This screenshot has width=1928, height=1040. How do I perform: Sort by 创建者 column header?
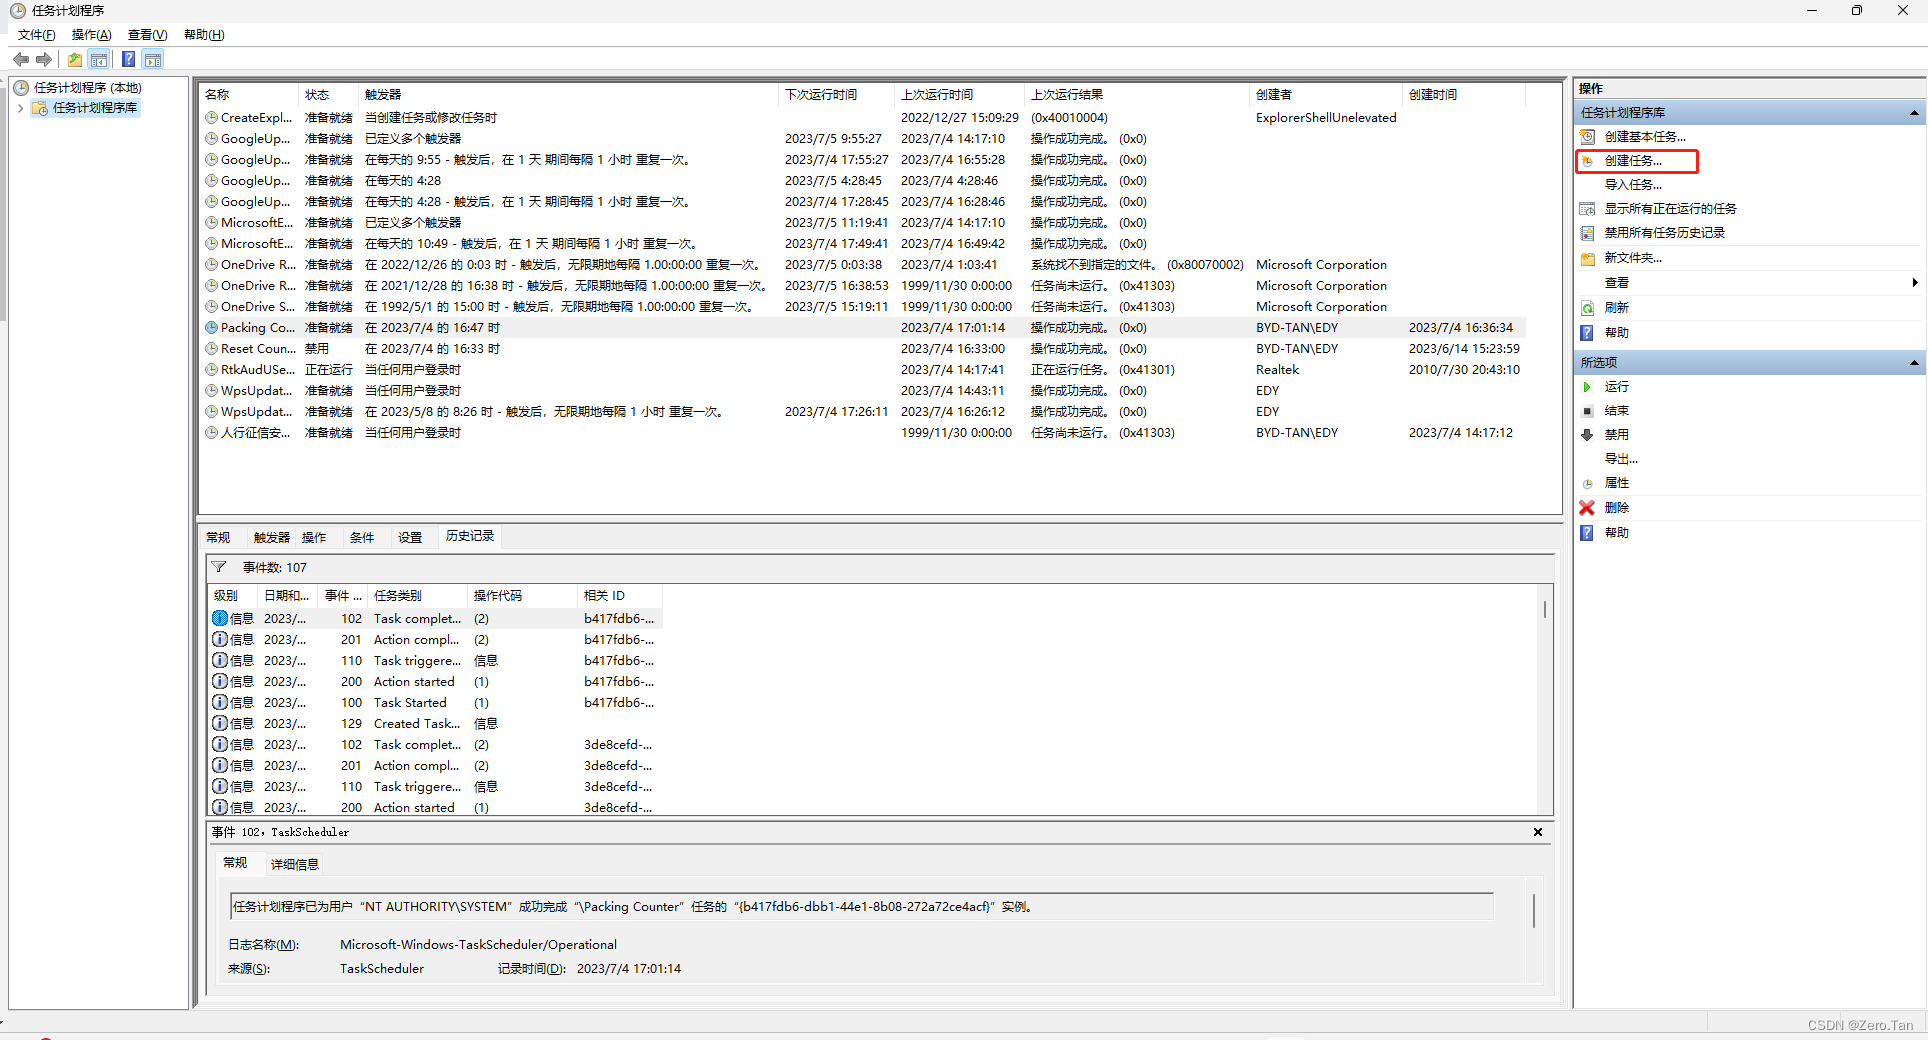pos(1326,95)
